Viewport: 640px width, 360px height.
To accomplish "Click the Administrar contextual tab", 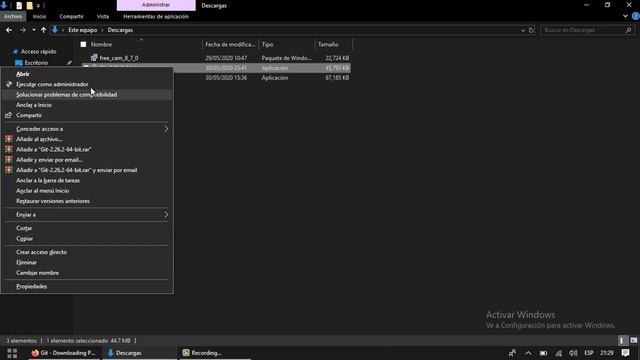I will (x=156, y=5).
